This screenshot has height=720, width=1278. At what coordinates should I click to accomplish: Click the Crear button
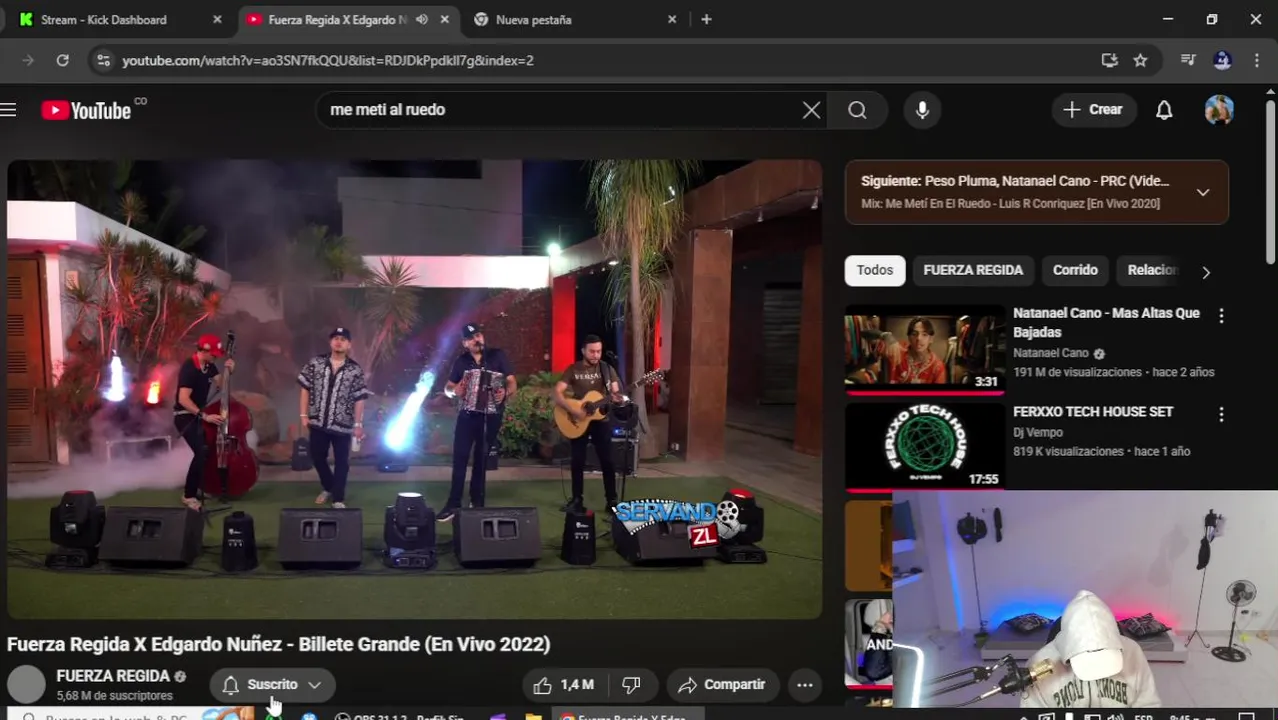click(x=1093, y=110)
